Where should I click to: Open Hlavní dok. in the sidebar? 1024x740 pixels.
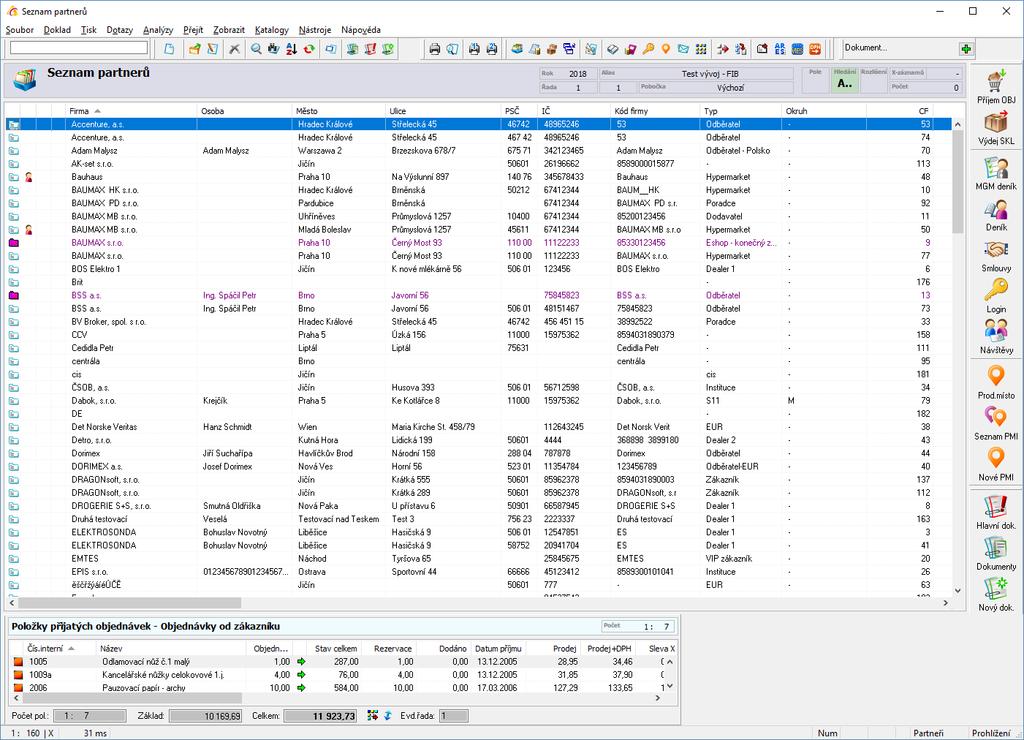pos(996,512)
